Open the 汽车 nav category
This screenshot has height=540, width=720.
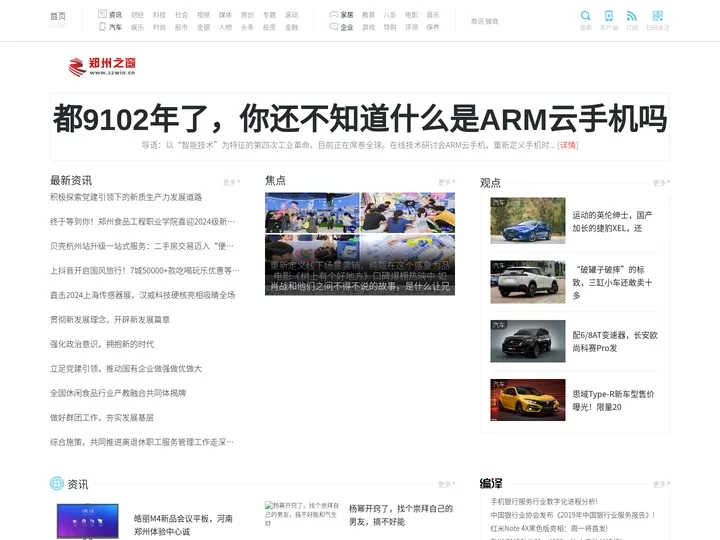(115, 27)
